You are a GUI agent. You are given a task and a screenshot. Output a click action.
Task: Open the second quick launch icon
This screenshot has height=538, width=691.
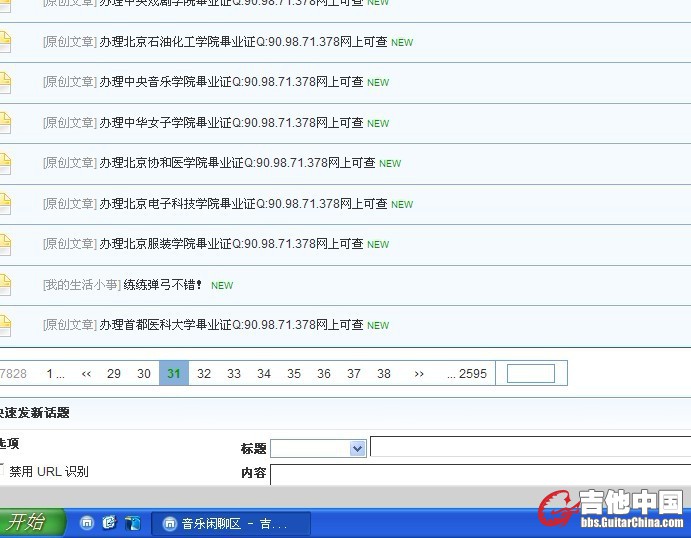110,523
